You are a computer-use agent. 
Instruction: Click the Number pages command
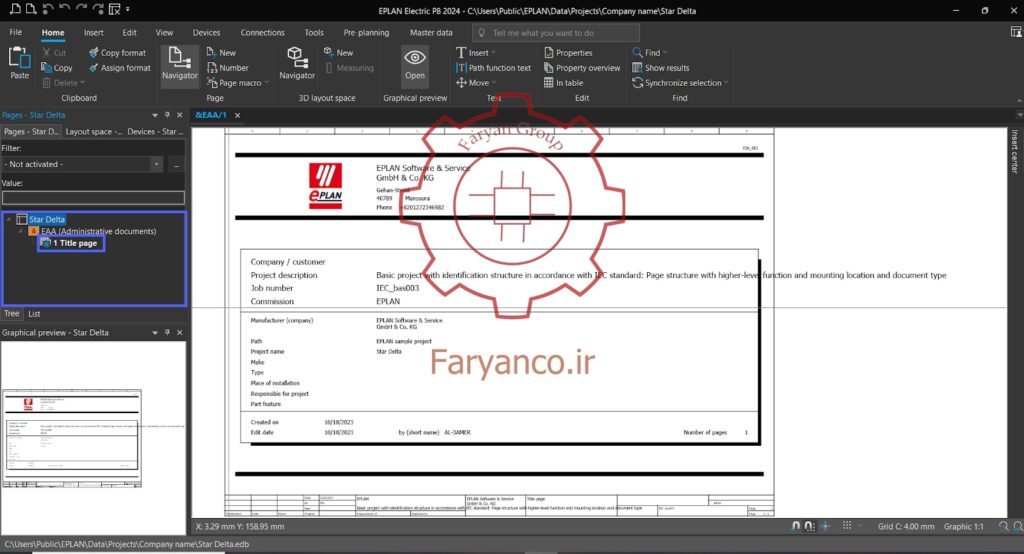[x=227, y=68]
